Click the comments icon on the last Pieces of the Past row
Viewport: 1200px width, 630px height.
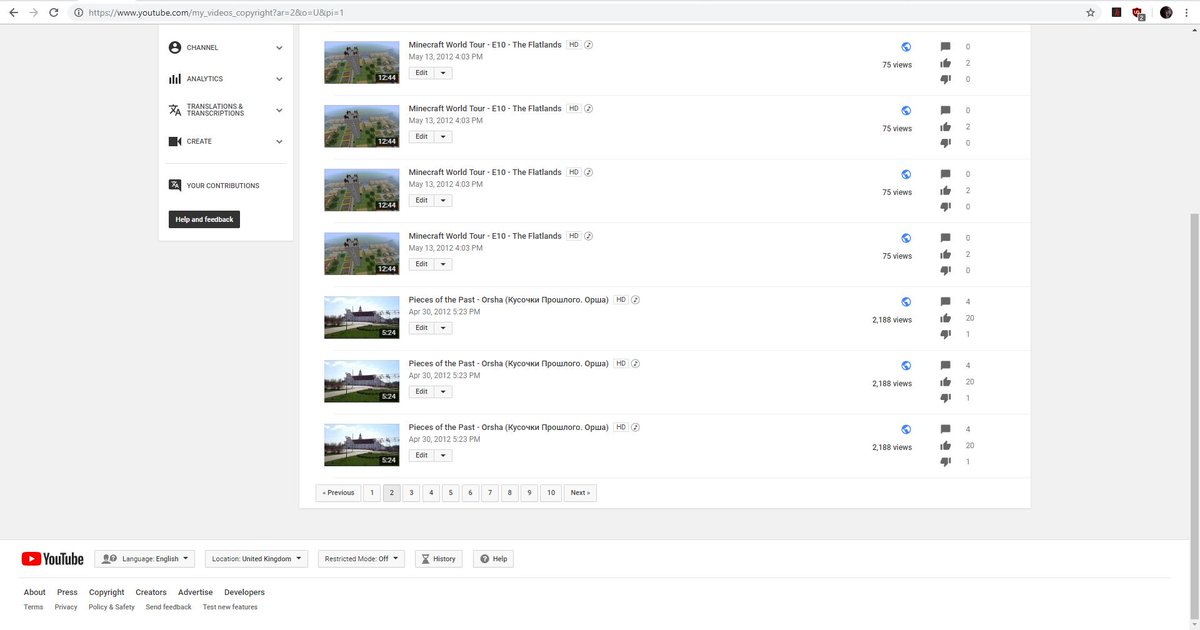click(x=946, y=429)
